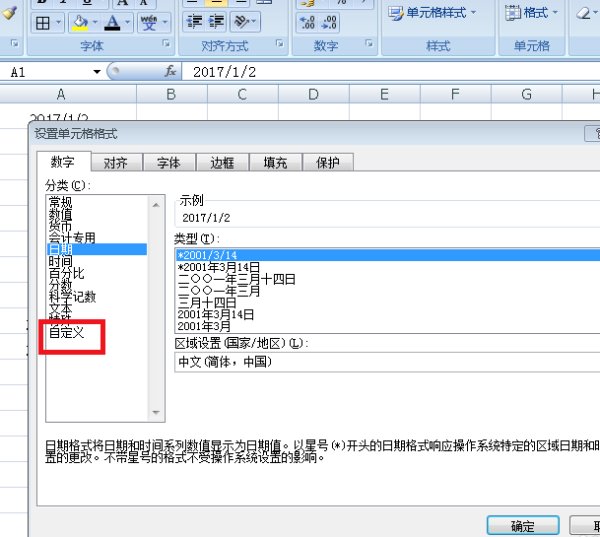Screen dimensions: 600x537
Task: Launch the clipboard group dialog launcher
Action: 15,43
